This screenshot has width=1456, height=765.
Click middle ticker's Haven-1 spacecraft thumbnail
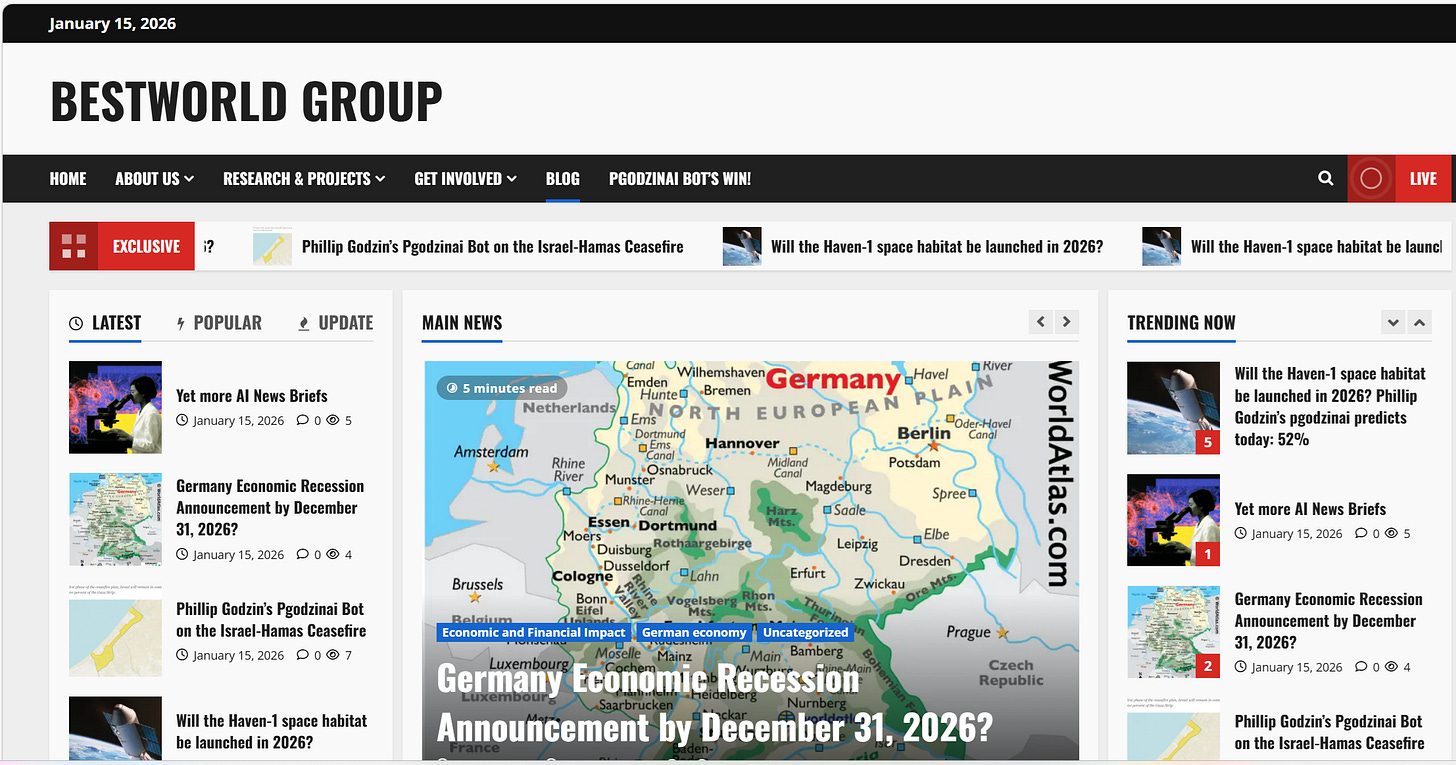(x=742, y=246)
